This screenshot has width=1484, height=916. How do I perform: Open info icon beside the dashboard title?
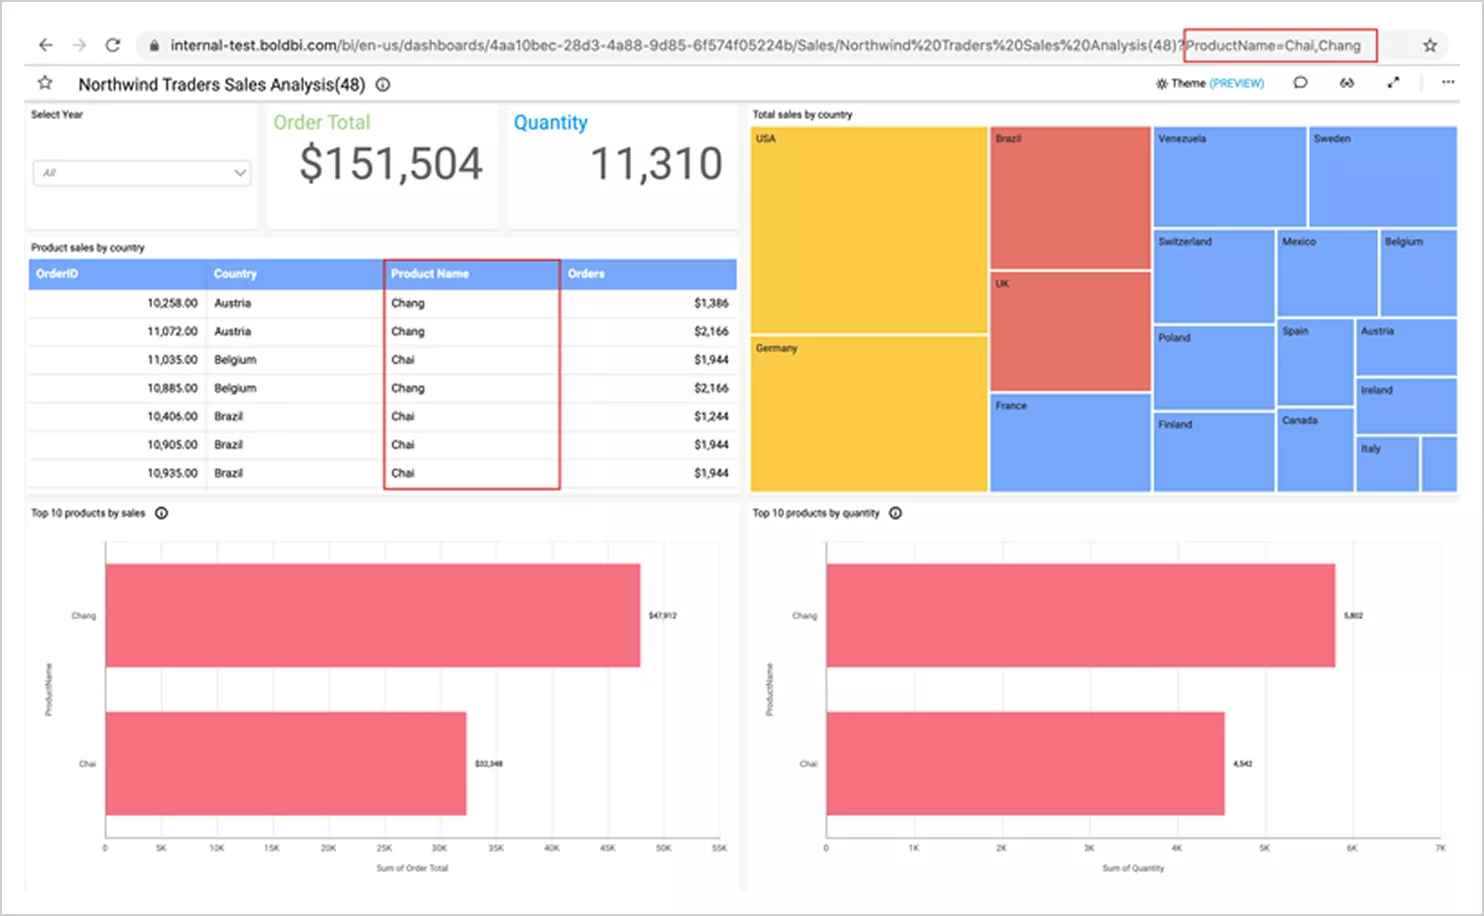(x=383, y=85)
